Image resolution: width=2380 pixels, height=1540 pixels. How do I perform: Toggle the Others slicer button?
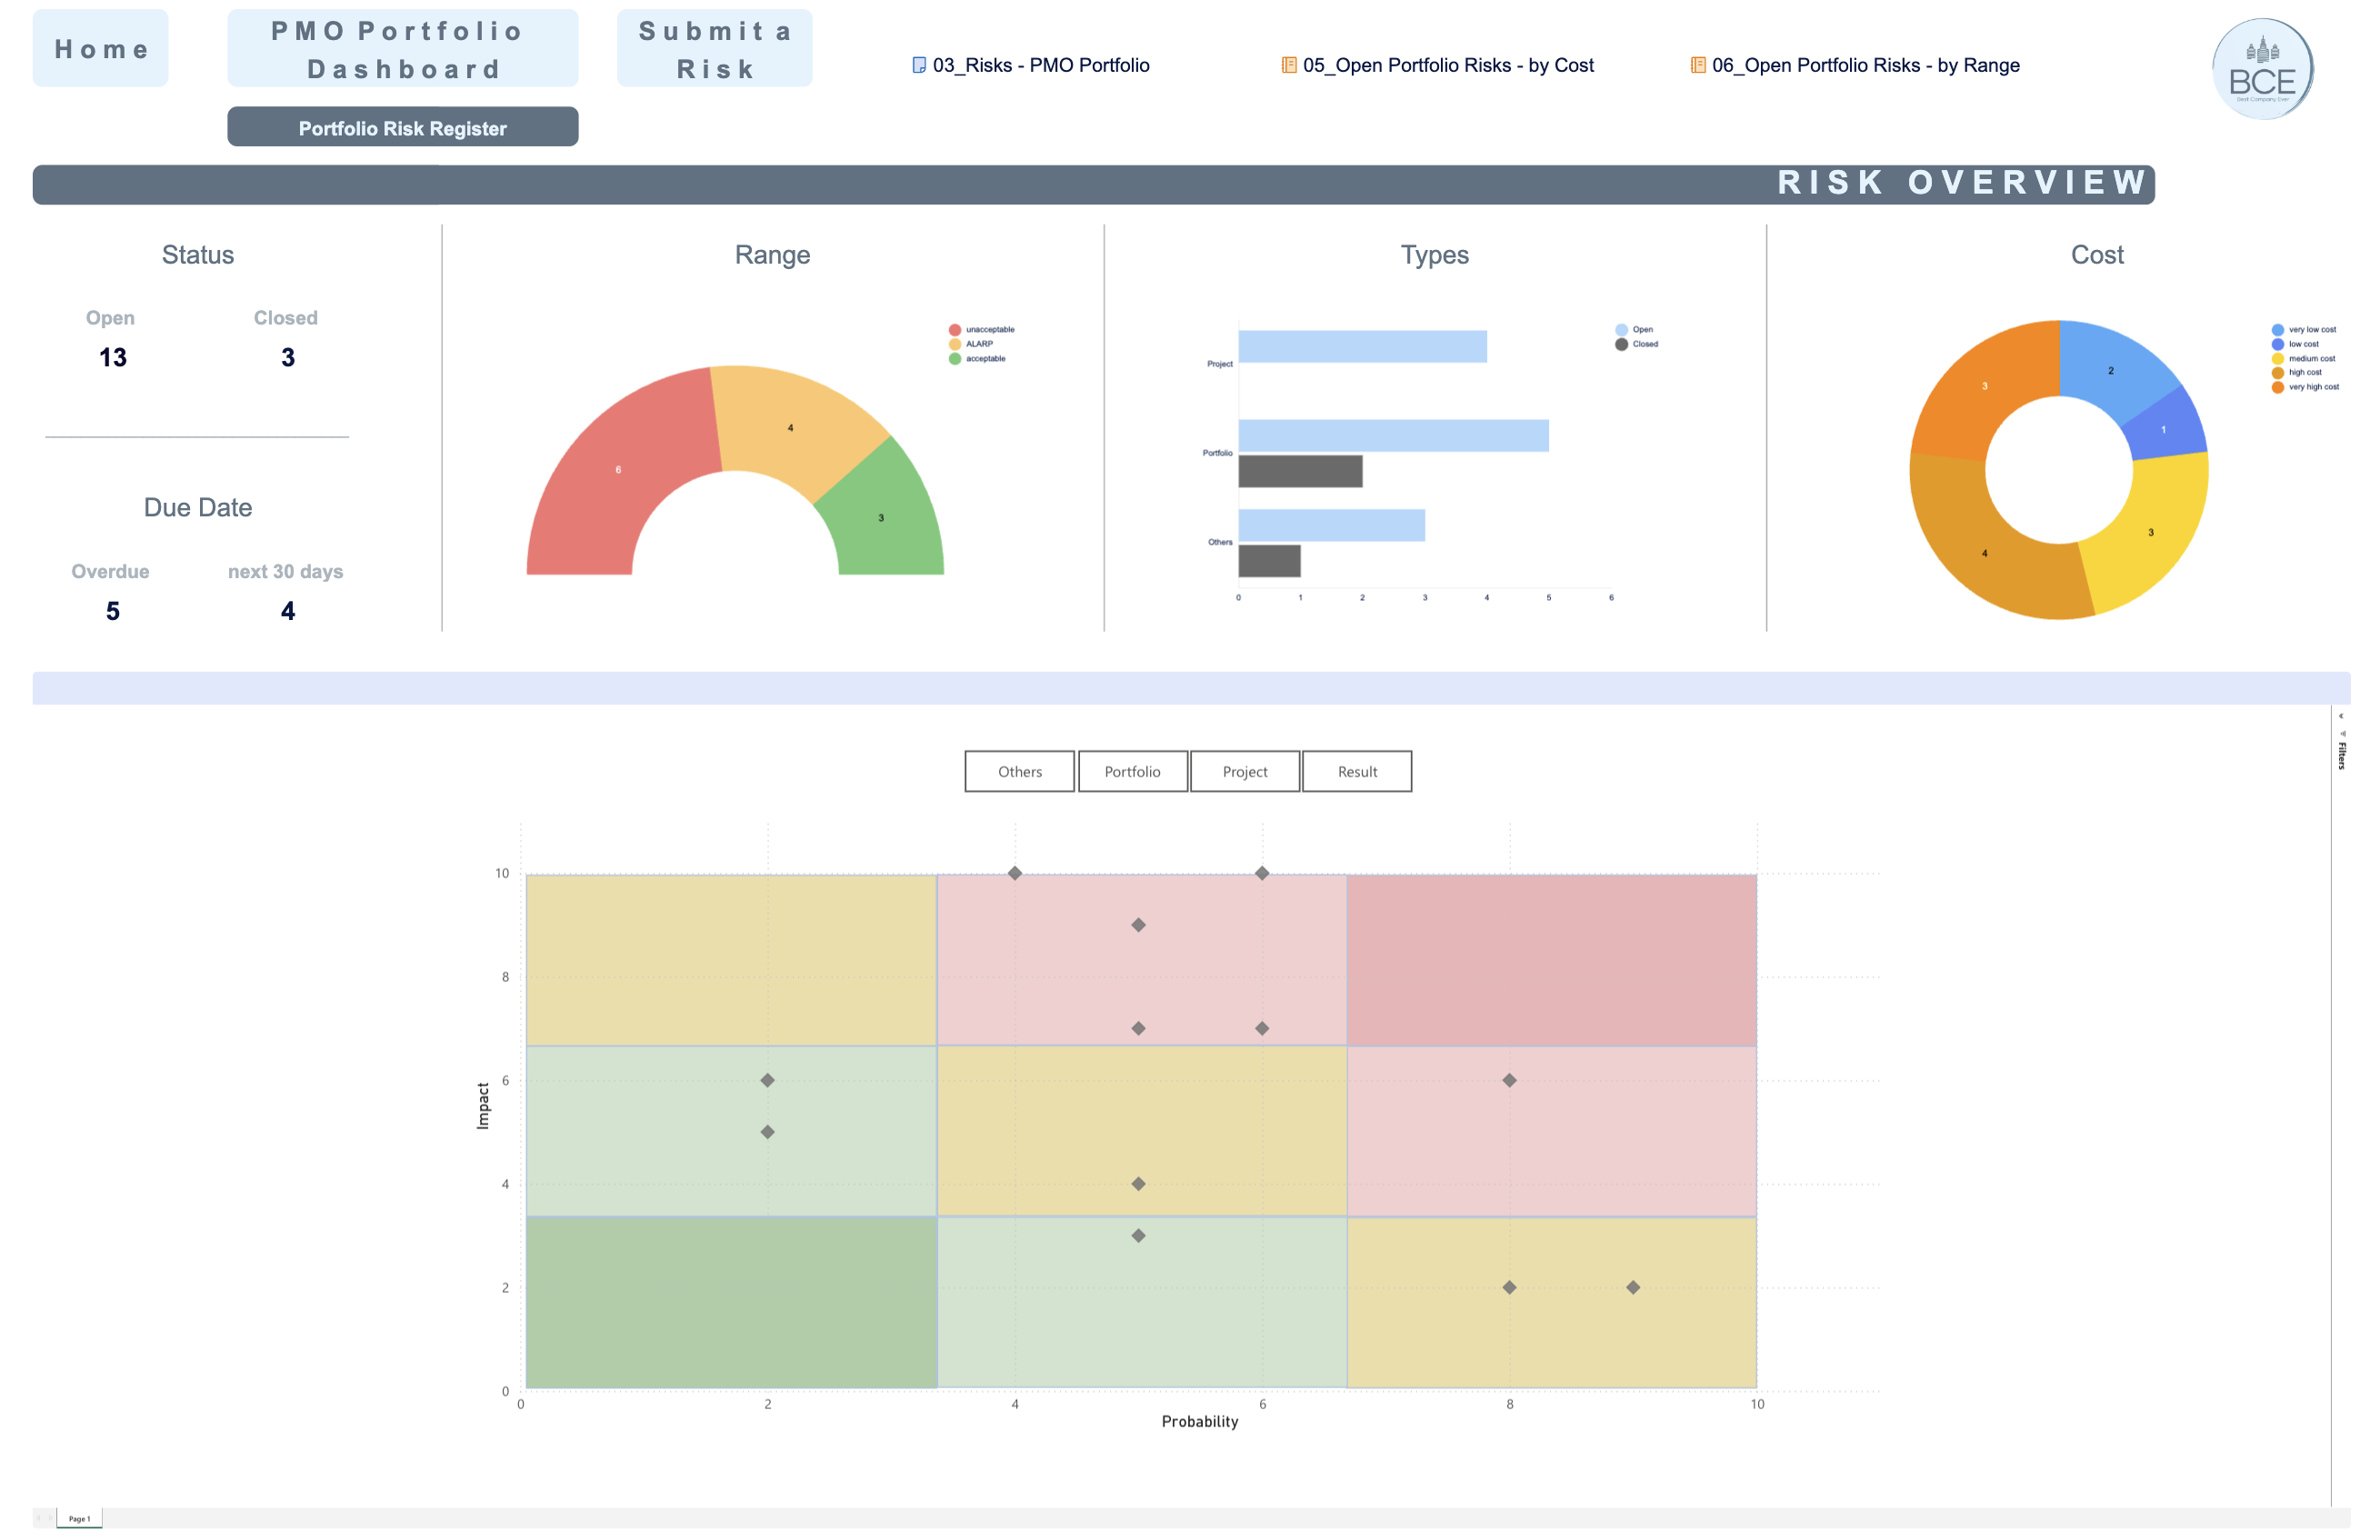[1019, 772]
